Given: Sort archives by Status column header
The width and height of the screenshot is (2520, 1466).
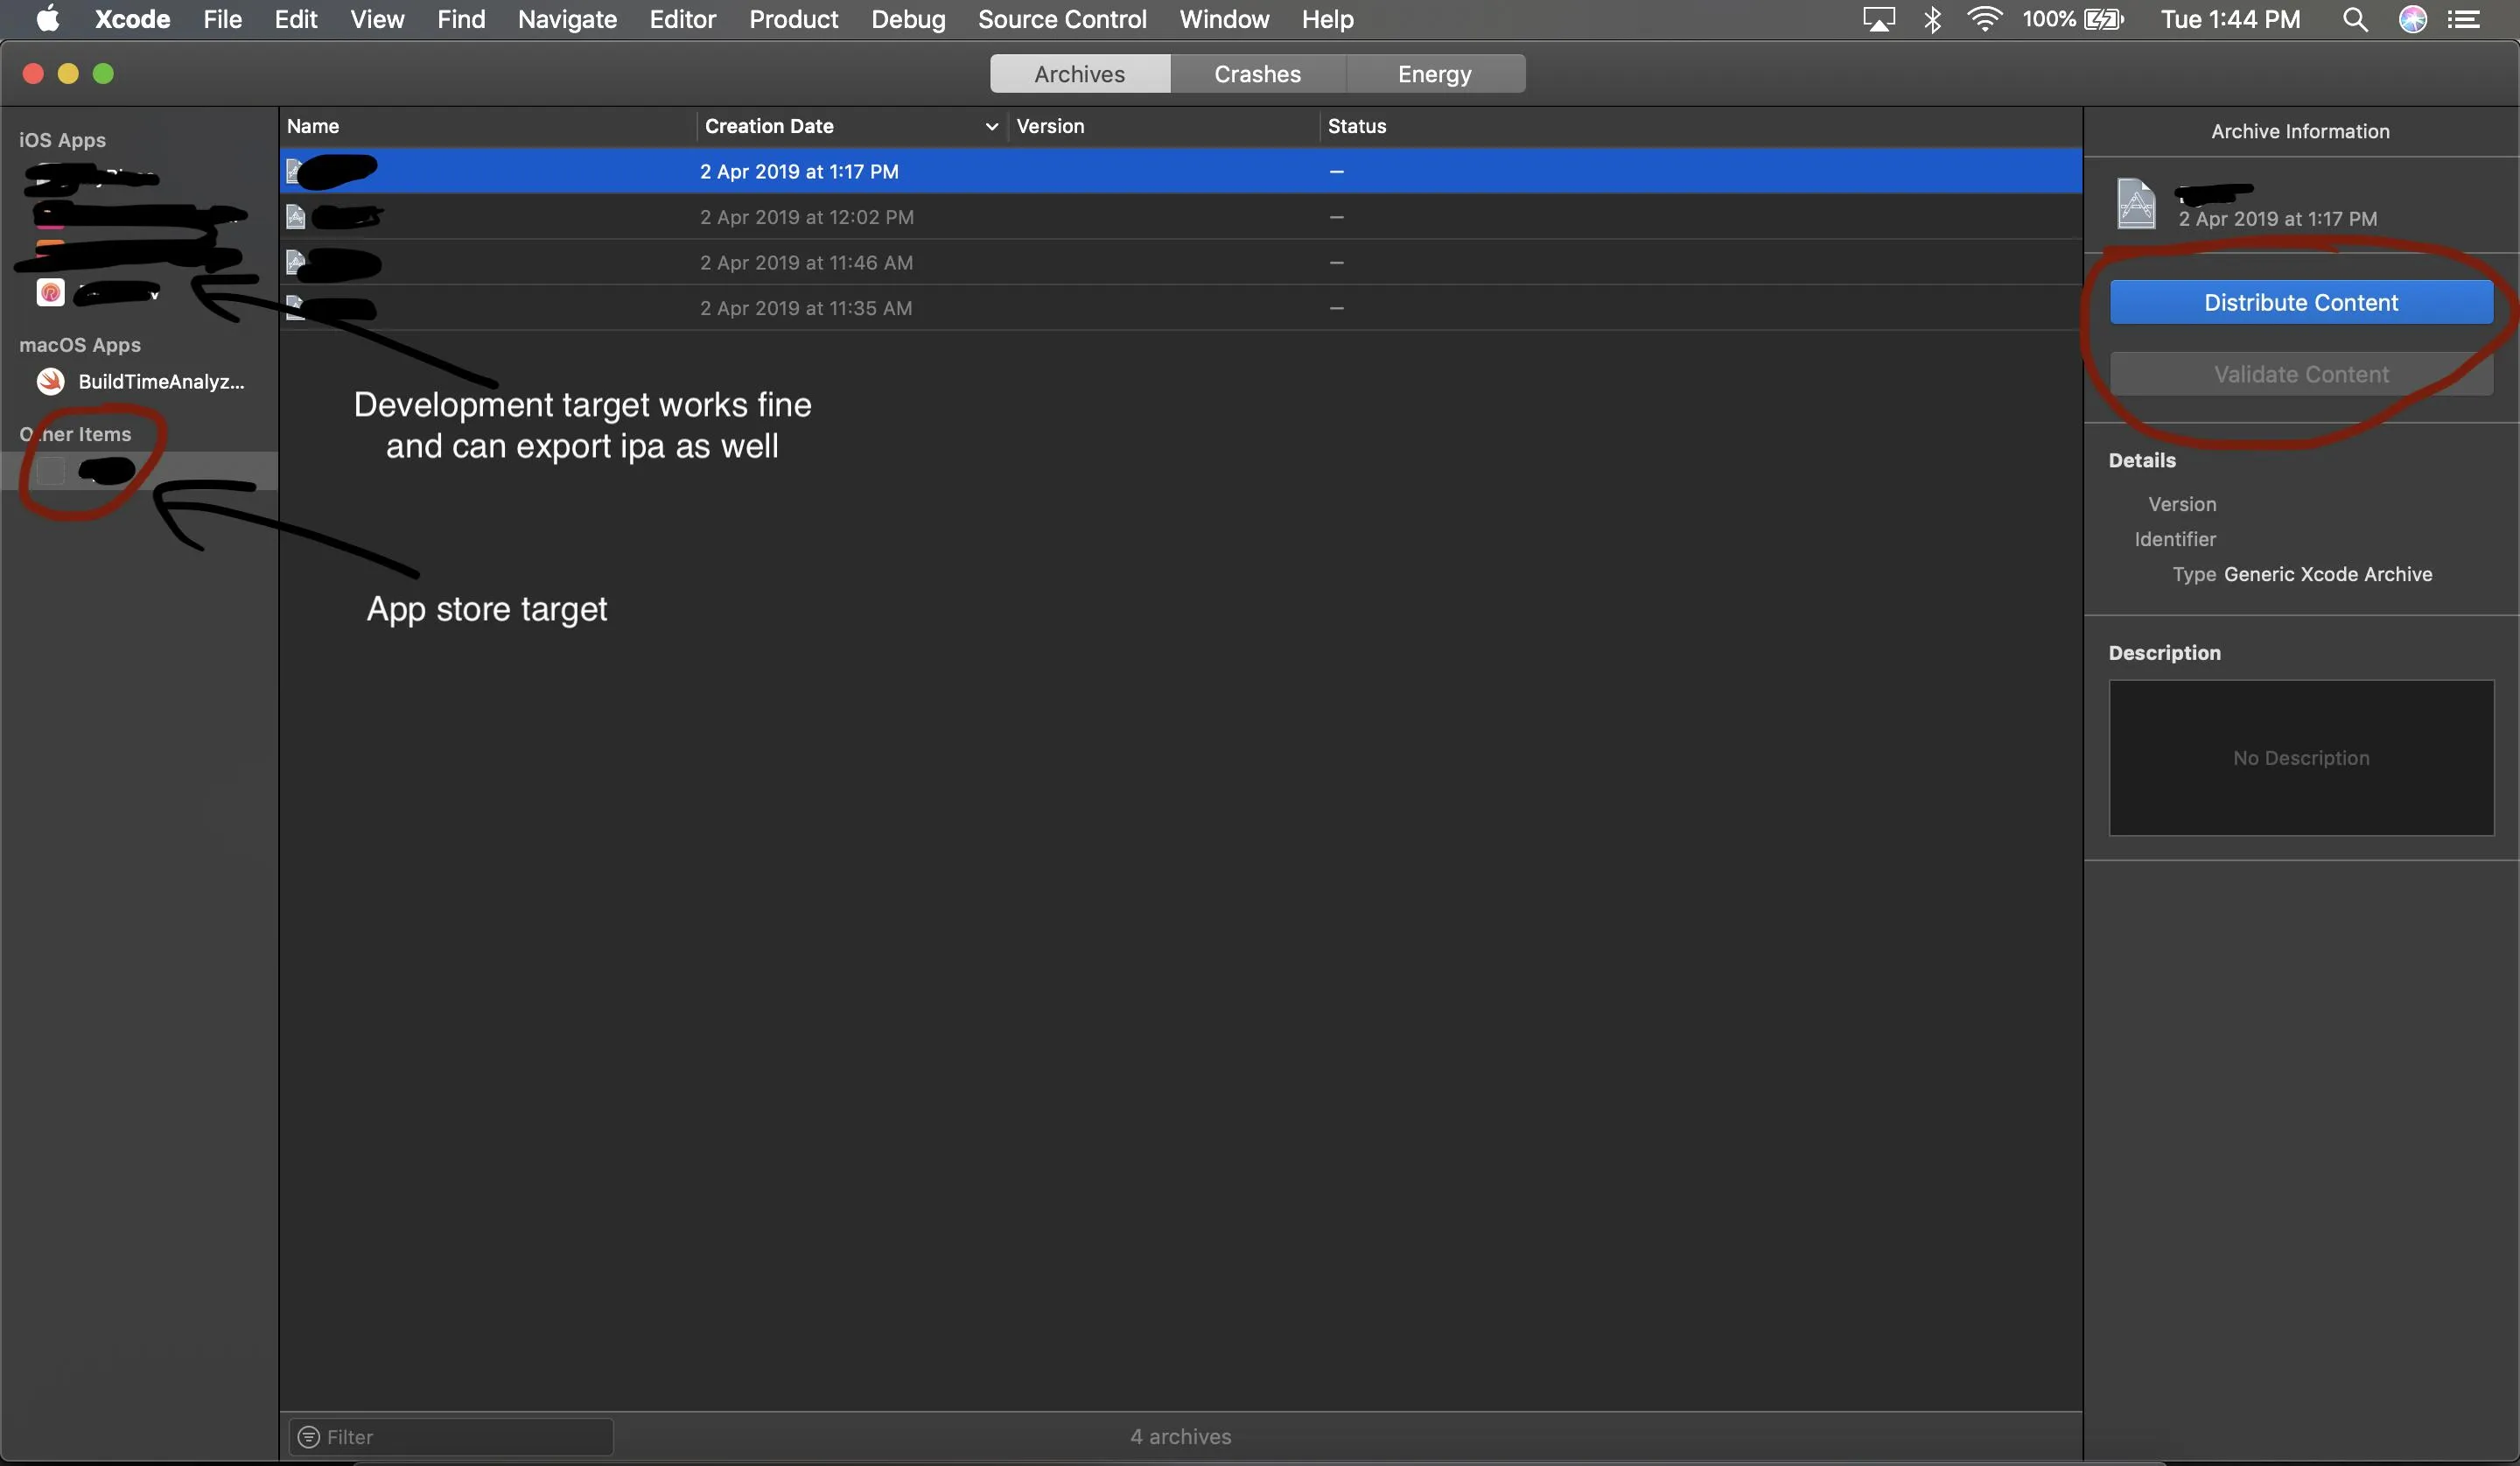Looking at the screenshot, I should tap(1356, 126).
